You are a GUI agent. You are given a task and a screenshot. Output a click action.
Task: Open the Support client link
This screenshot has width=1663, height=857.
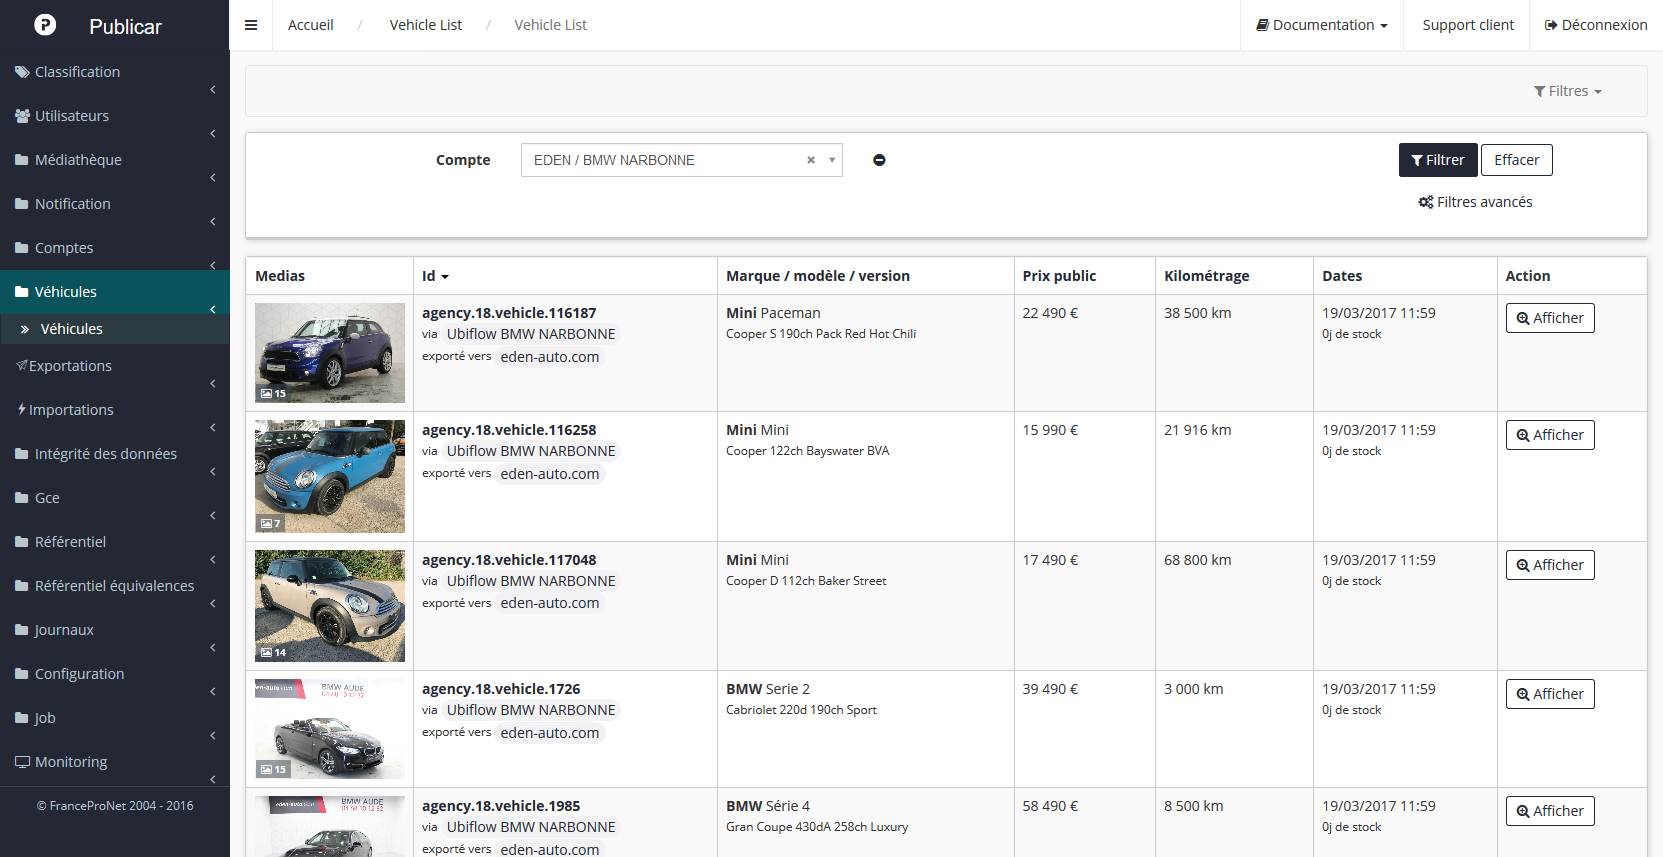pos(1468,25)
